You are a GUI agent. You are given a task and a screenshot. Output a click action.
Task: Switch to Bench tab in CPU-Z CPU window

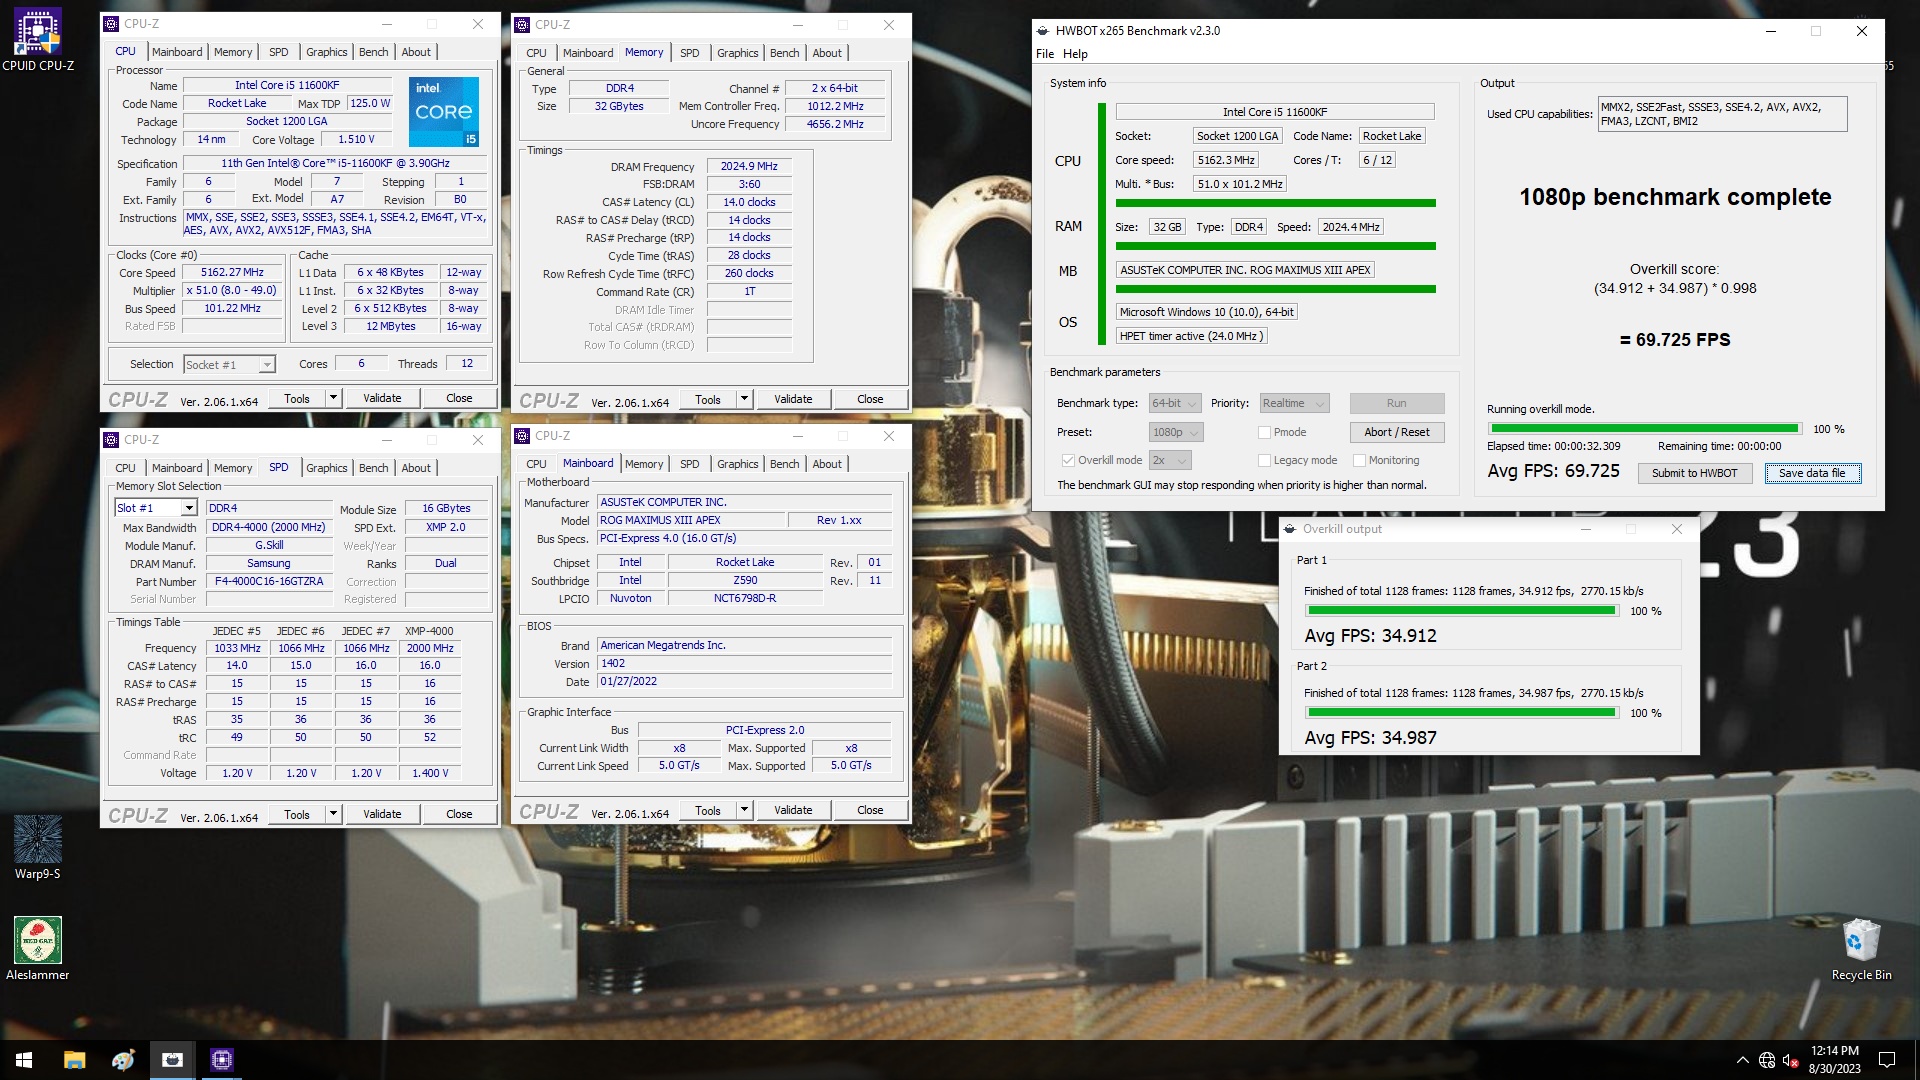[x=373, y=52]
